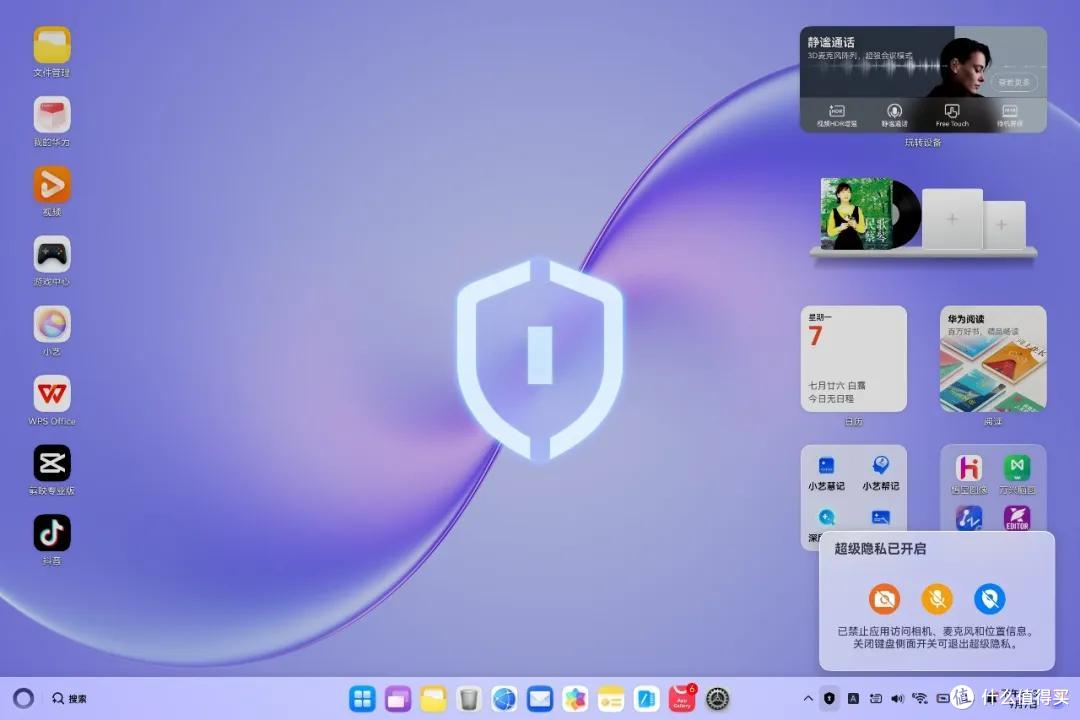Open 游戏中心 gamepad icon on desktop
Viewport: 1080px width, 720px height.
tap(52, 254)
